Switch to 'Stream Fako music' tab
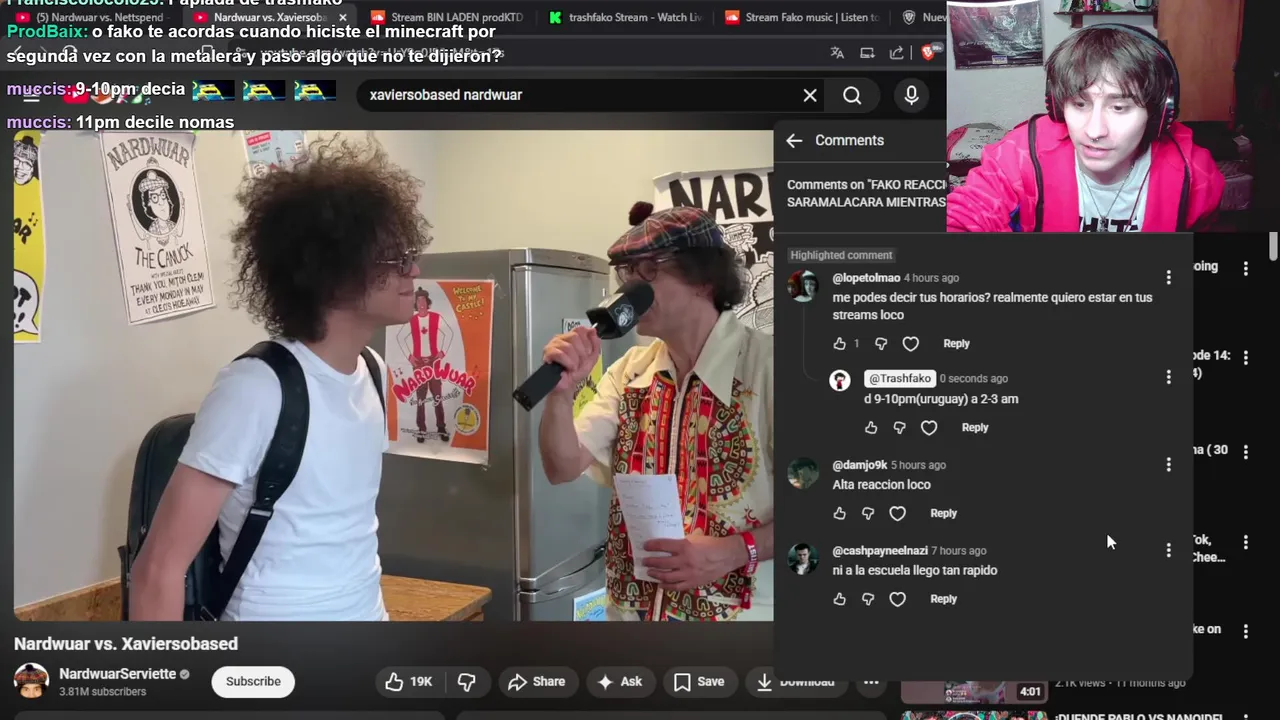The height and width of the screenshot is (720, 1280). click(802, 18)
